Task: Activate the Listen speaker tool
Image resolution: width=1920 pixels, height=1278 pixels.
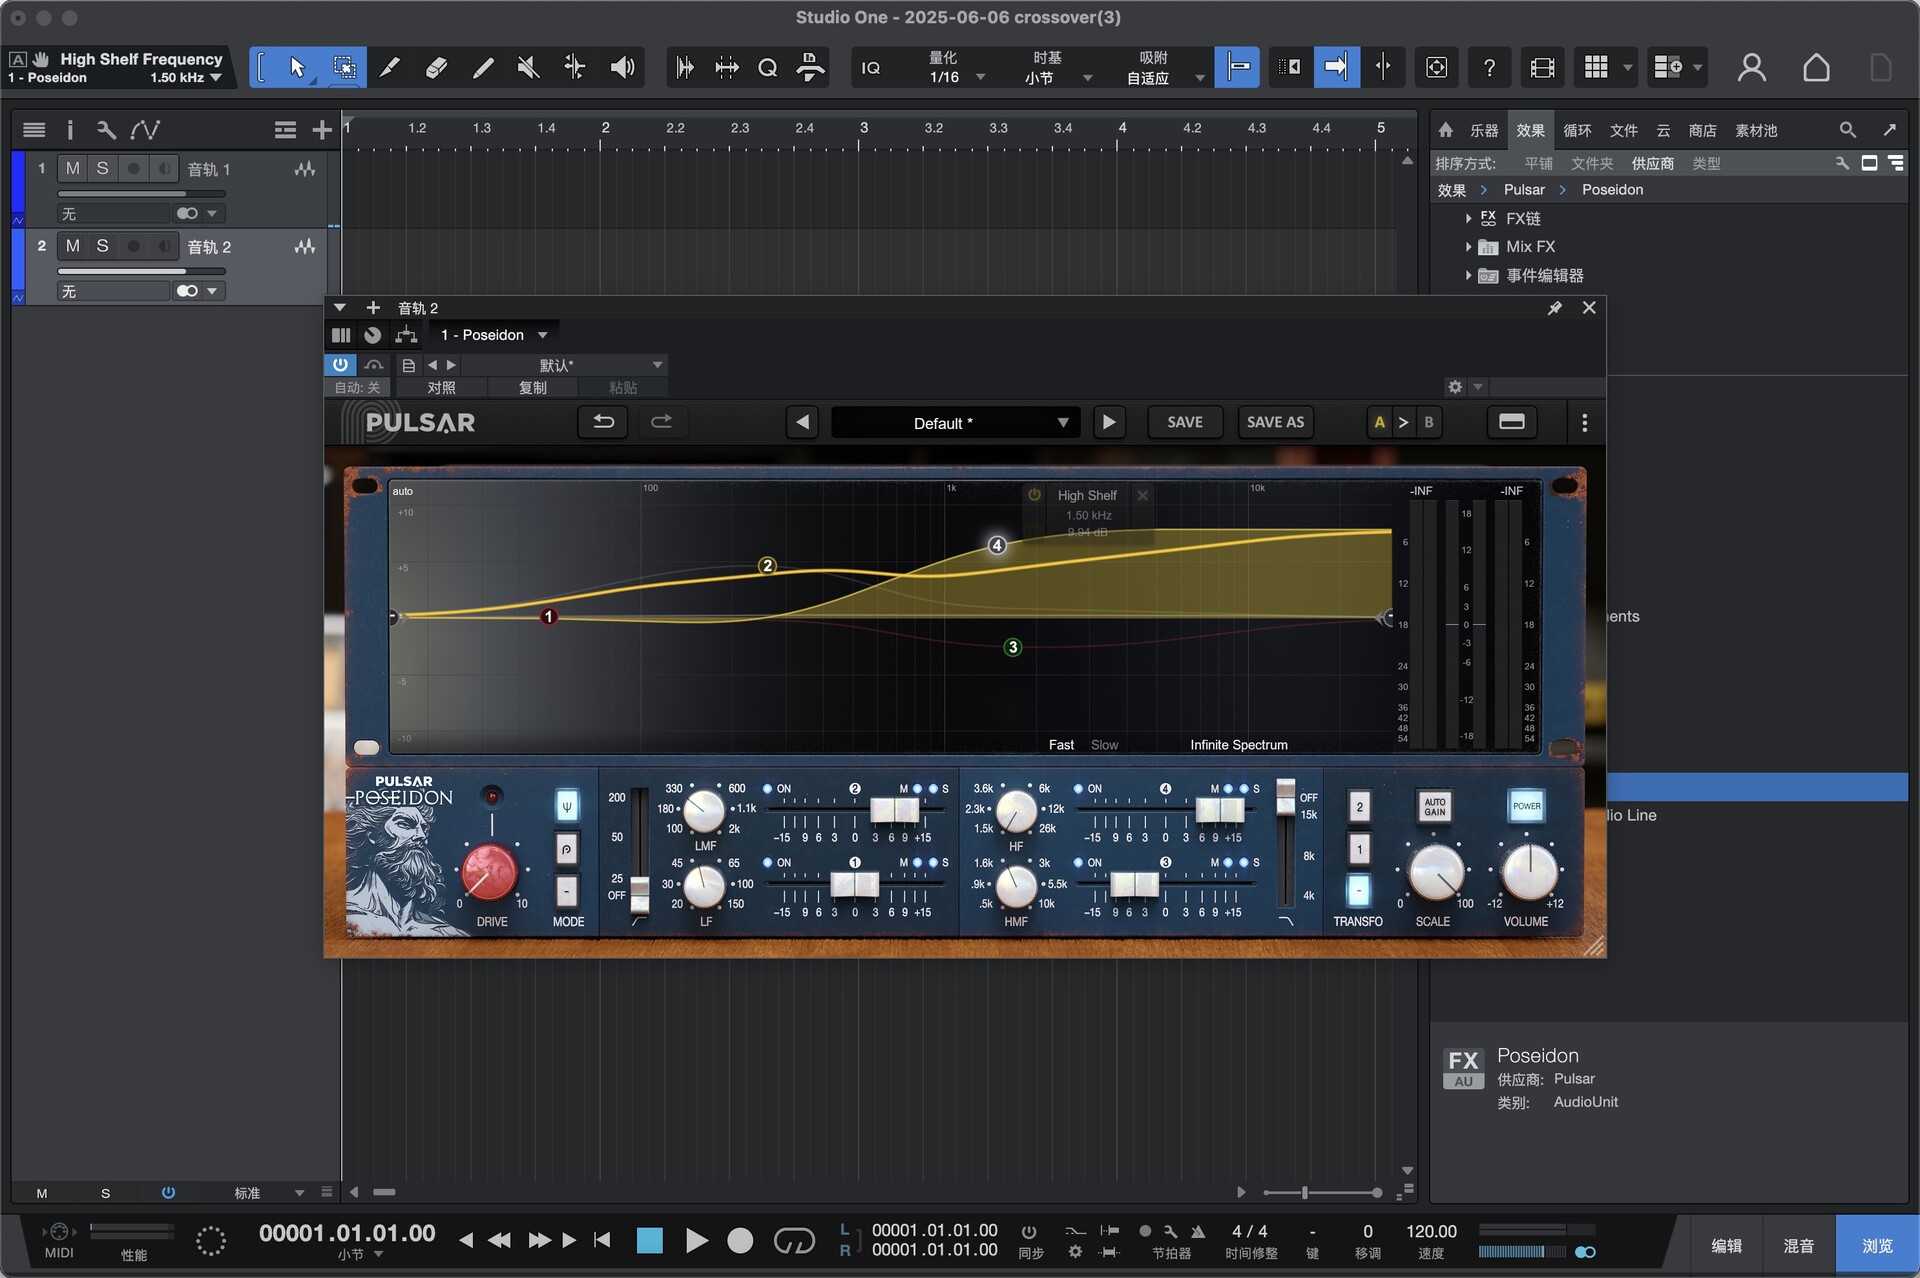Action: tap(622, 67)
